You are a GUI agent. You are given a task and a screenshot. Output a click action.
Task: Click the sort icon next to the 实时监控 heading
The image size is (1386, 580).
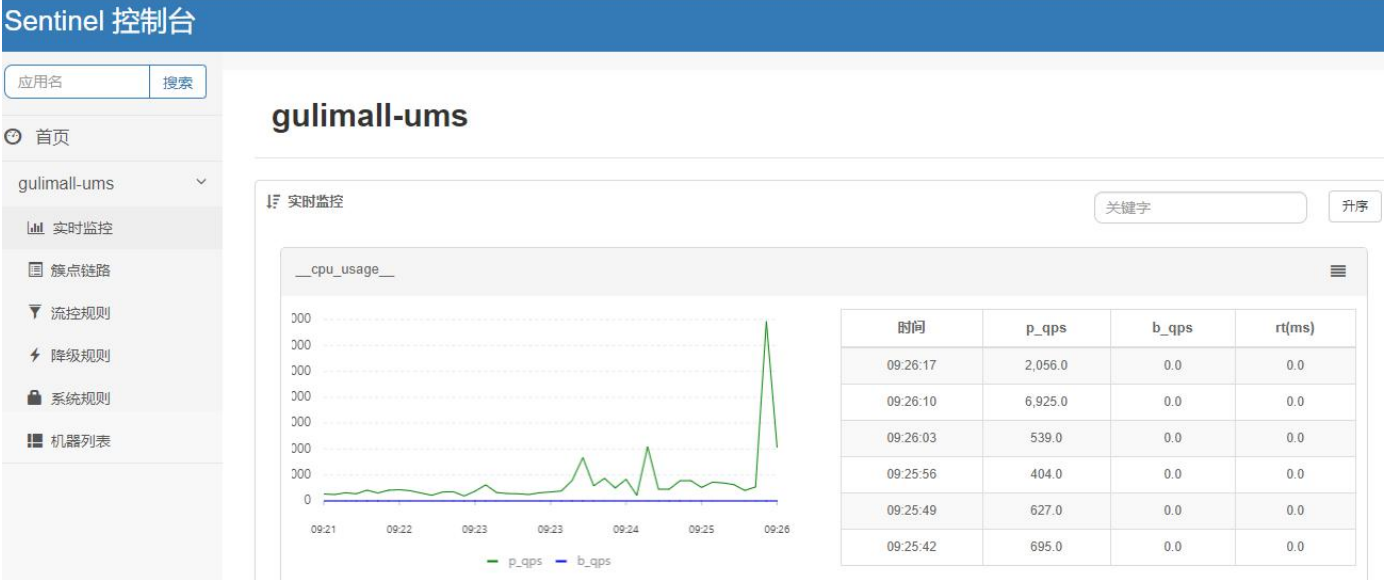pyautogui.click(x=273, y=202)
